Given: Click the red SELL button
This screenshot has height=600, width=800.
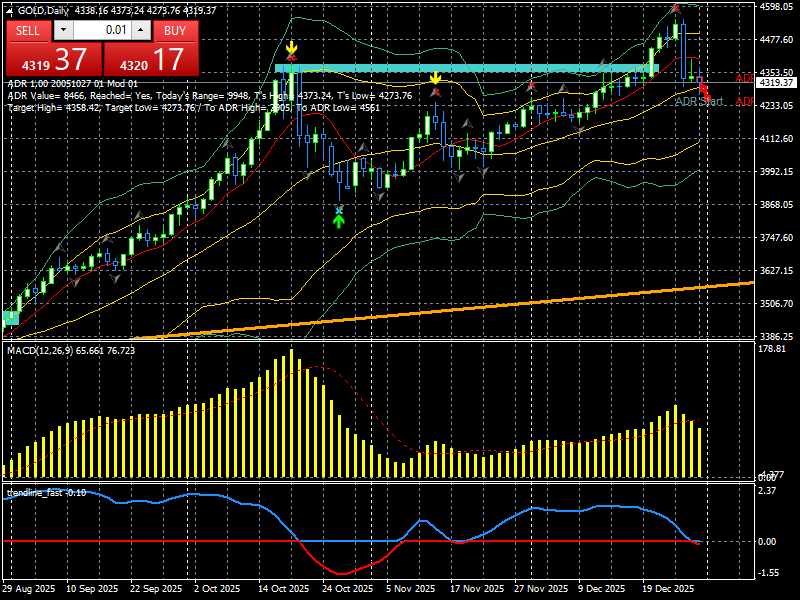Looking at the screenshot, I should pyautogui.click(x=29, y=31).
